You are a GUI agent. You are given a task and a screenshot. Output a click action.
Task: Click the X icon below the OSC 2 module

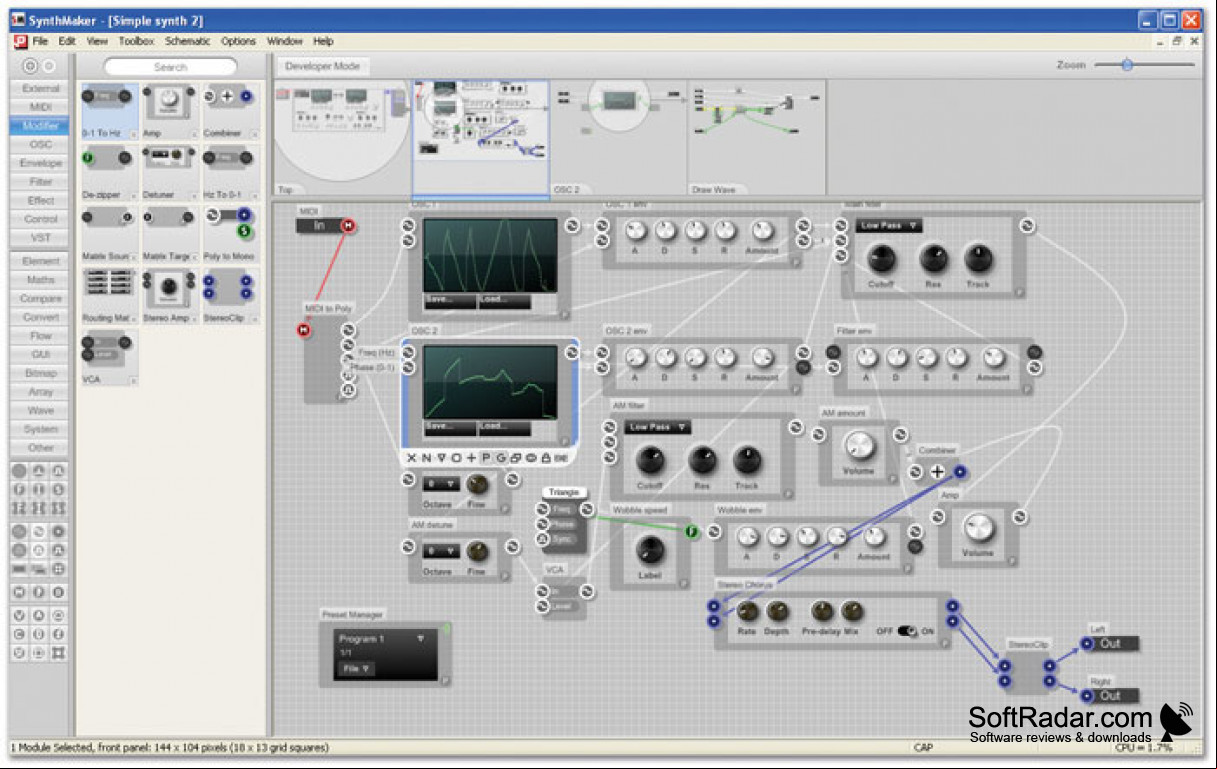tap(410, 458)
